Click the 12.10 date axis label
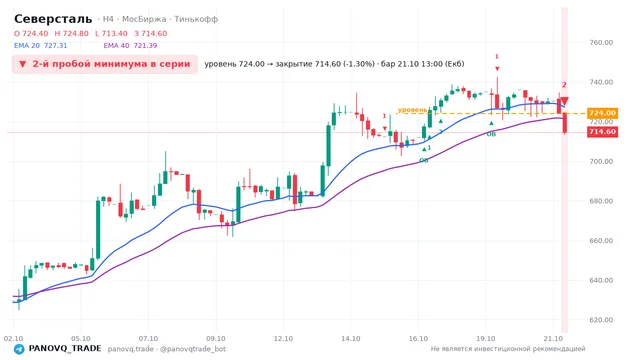640x360 pixels. point(283,338)
